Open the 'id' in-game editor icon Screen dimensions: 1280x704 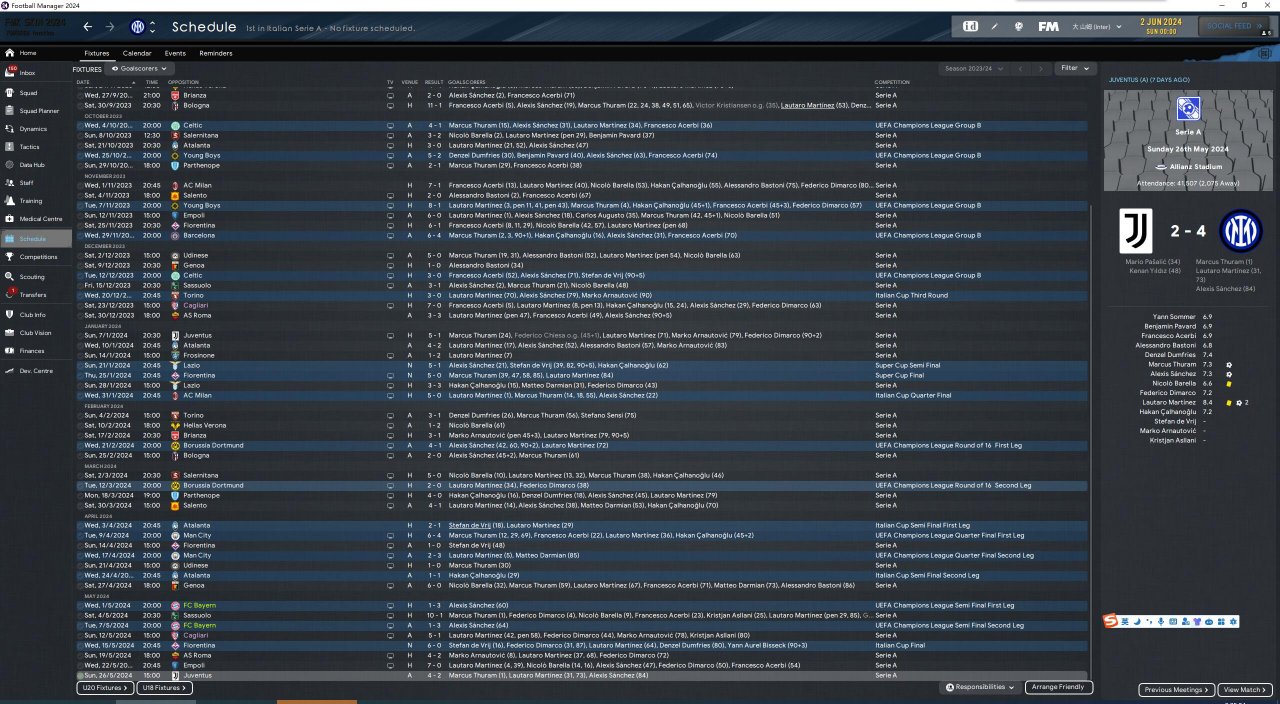click(970, 26)
